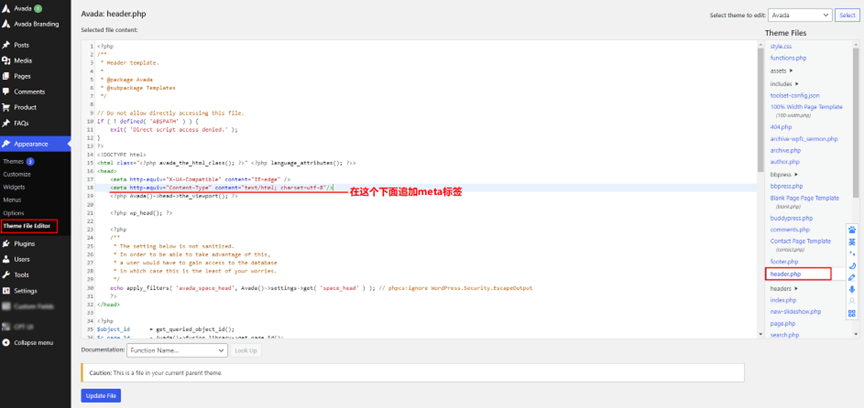The image size is (864, 408).
Task: Click the Pages icon in sidebar
Action: 6,76
